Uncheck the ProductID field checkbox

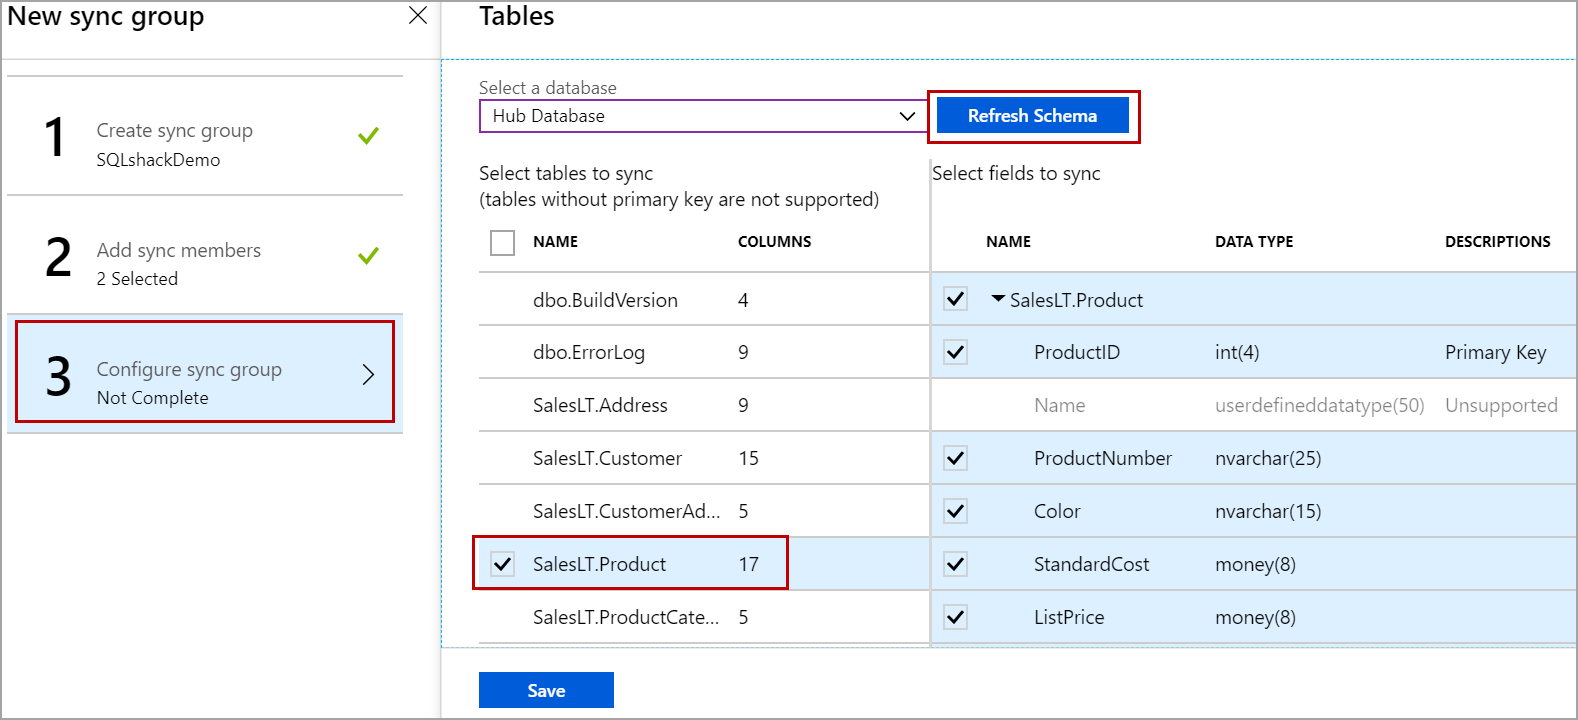click(x=956, y=352)
